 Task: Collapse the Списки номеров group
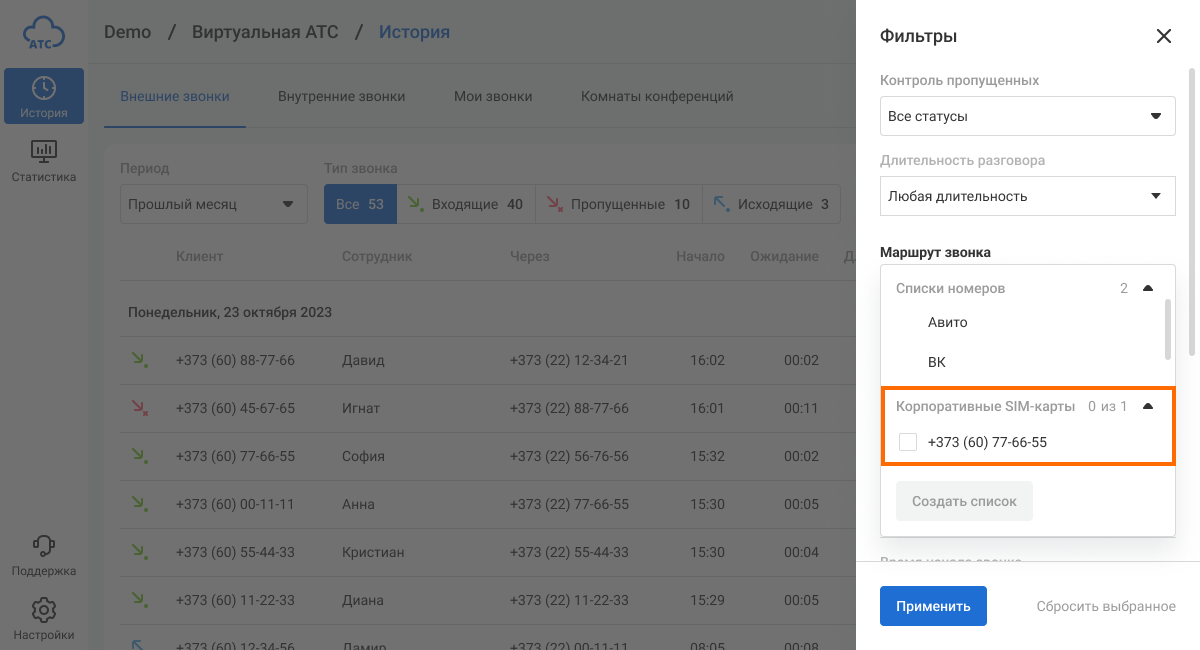tap(1148, 288)
